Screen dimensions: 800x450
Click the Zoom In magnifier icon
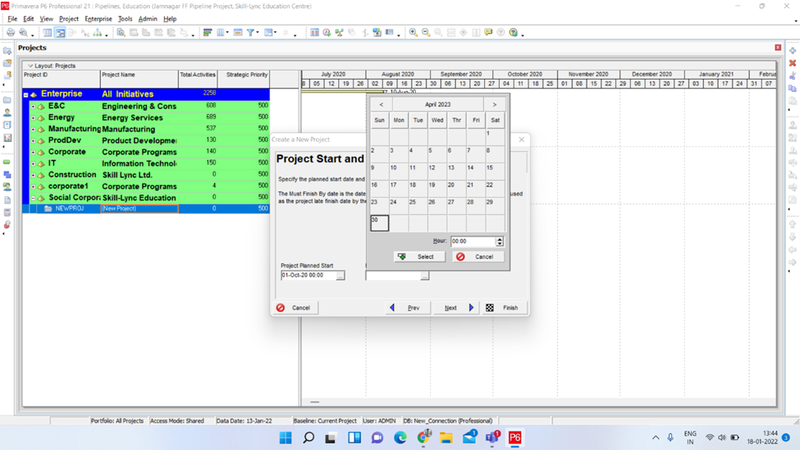click(x=413, y=33)
